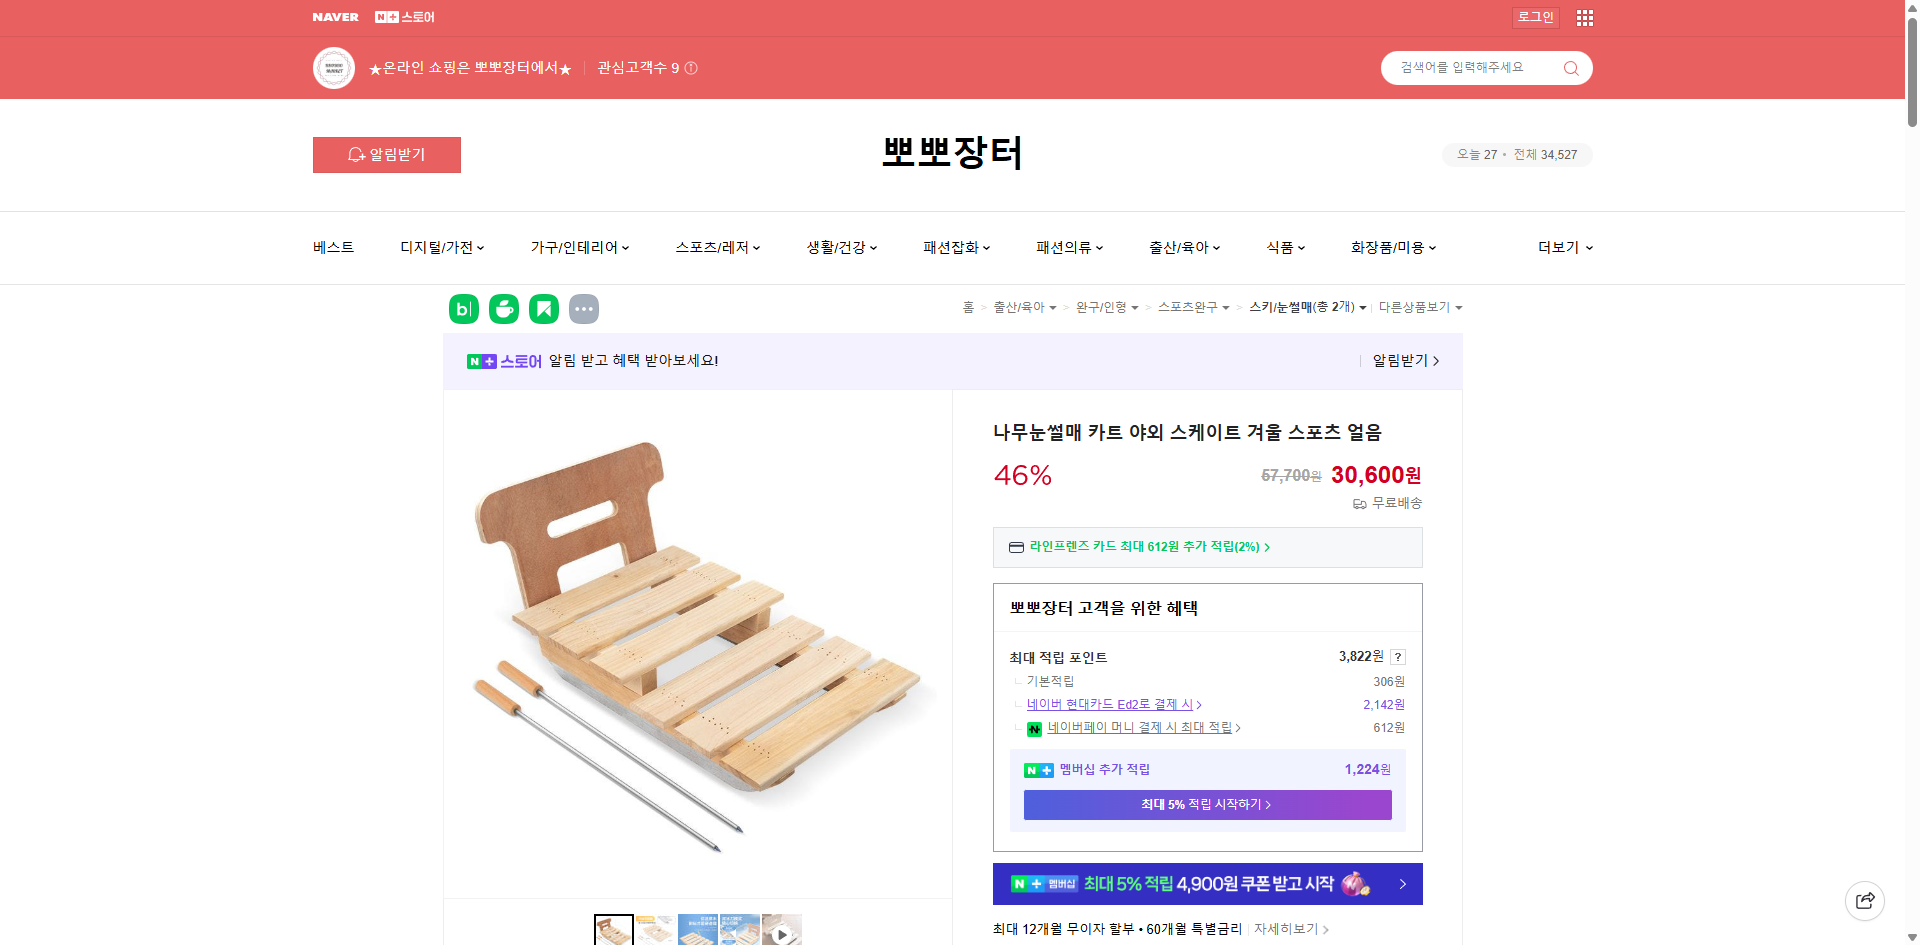Click Naver Pay icon in 네이버페이 머니 row
The image size is (1920, 945).
click(x=1034, y=728)
